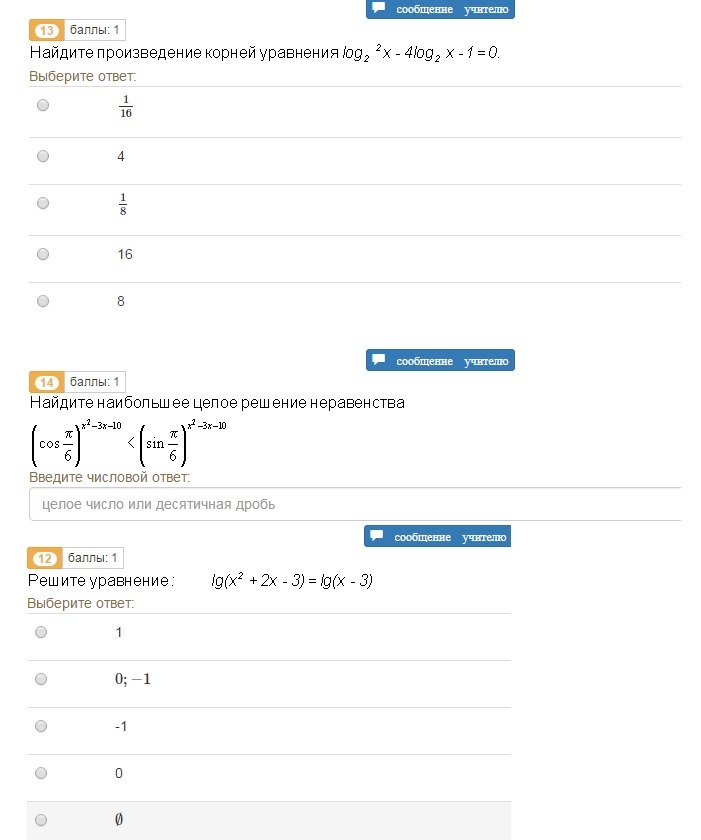Screen dimensions: 701x840
Task: Select answer 8 in question 13
Action: tap(43, 301)
